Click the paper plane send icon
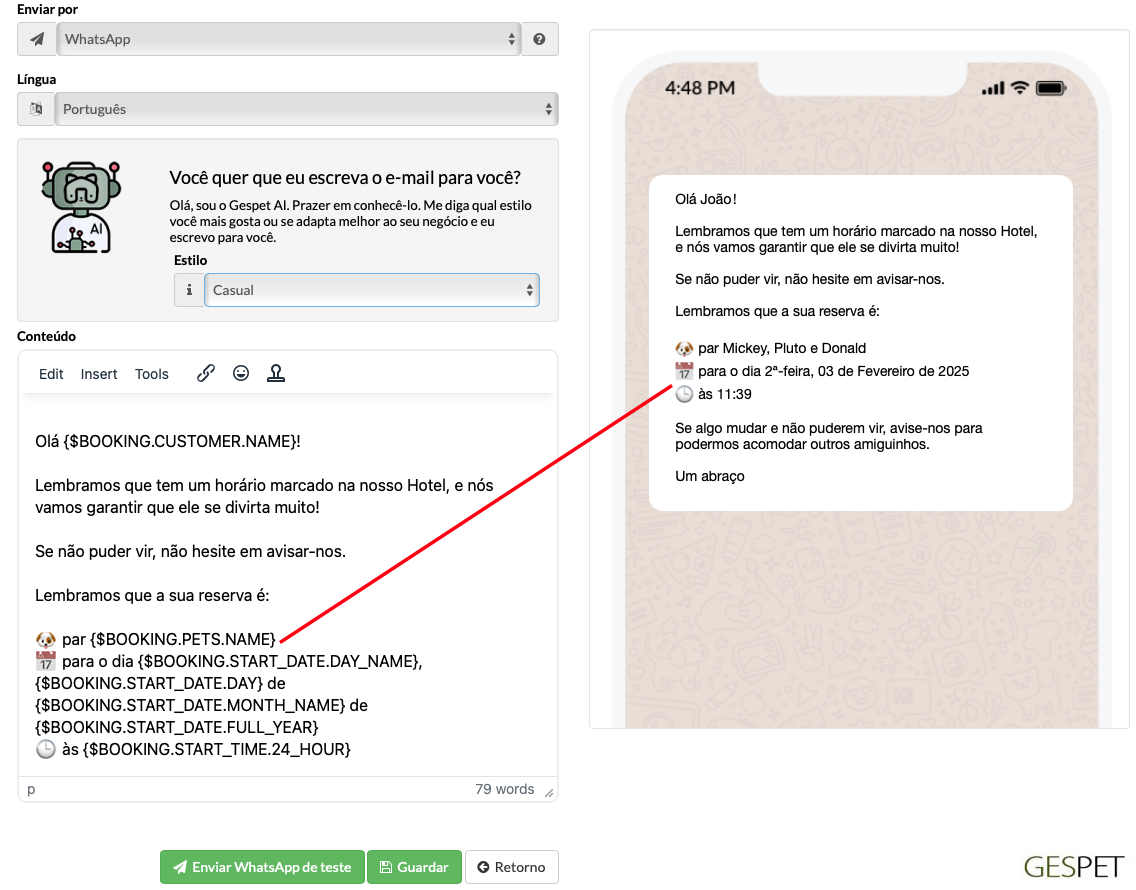Viewport: 1136px width, 890px height. [x=37, y=39]
